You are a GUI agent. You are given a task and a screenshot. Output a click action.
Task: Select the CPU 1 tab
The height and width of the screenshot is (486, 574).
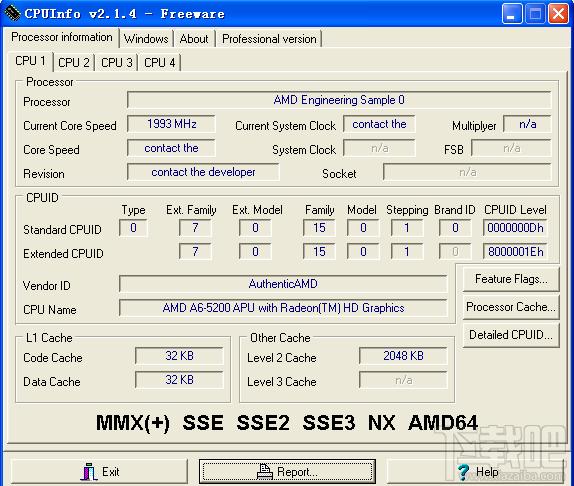click(x=30, y=61)
